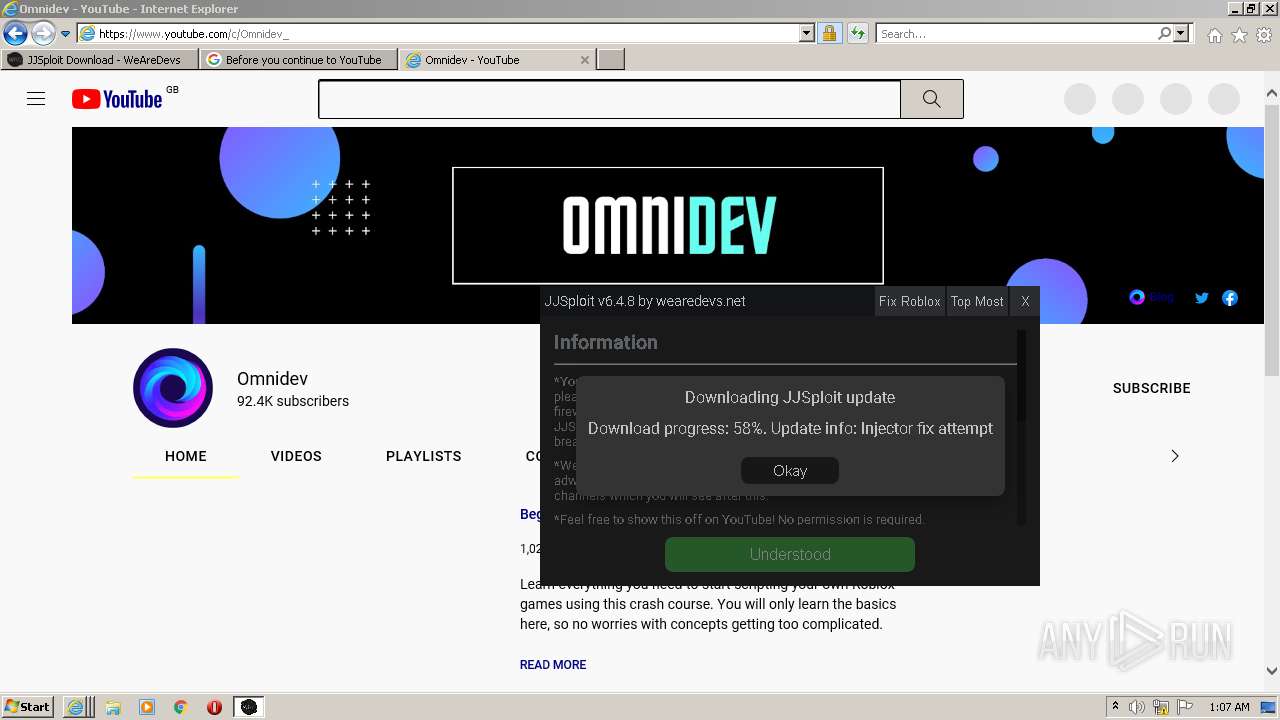Show hidden tray icons arrow

(1115, 707)
